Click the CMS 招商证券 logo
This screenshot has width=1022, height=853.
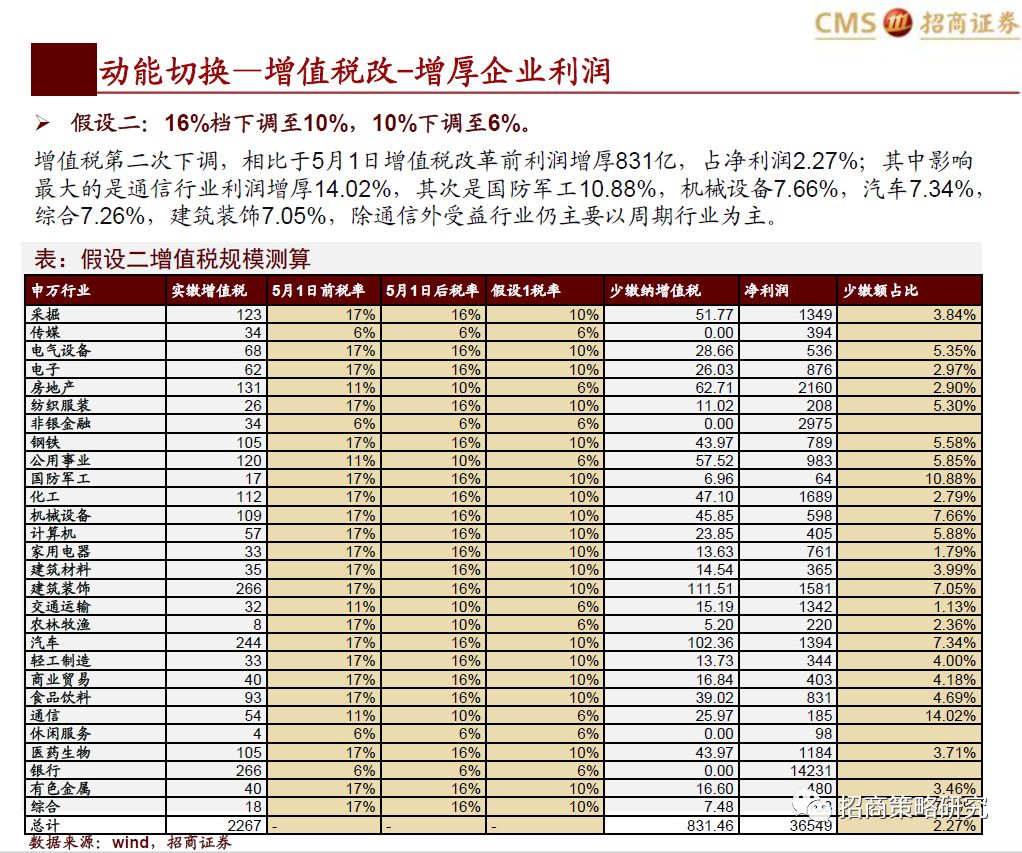pos(916,23)
